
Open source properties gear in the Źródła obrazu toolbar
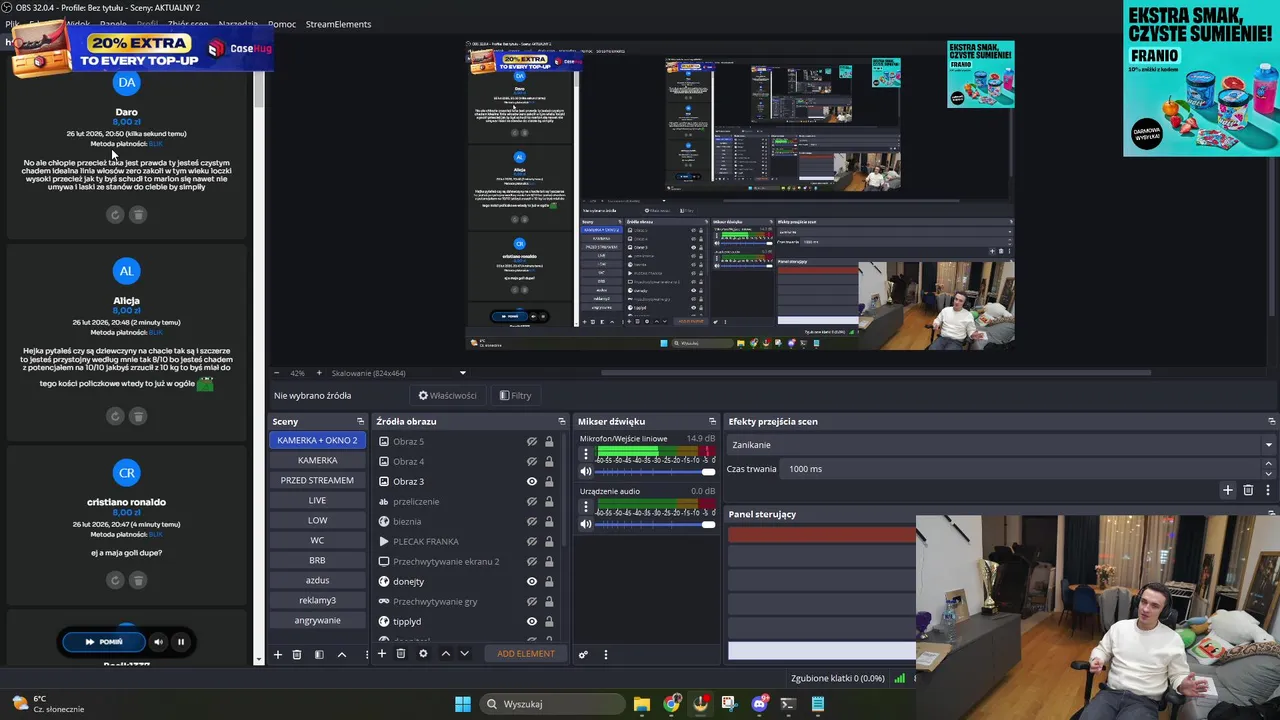click(x=423, y=653)
